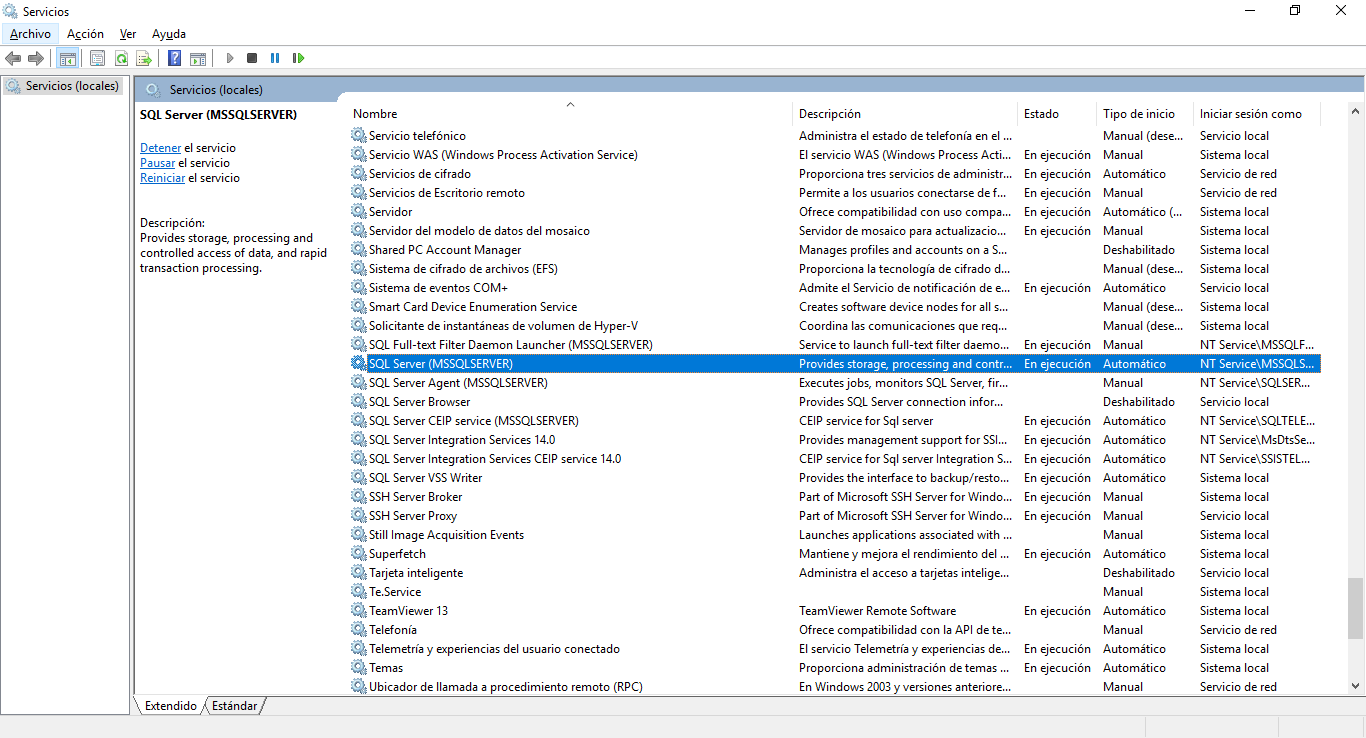Select Servicios de cifrado row
1366x738 pixels.
[834, 174]
